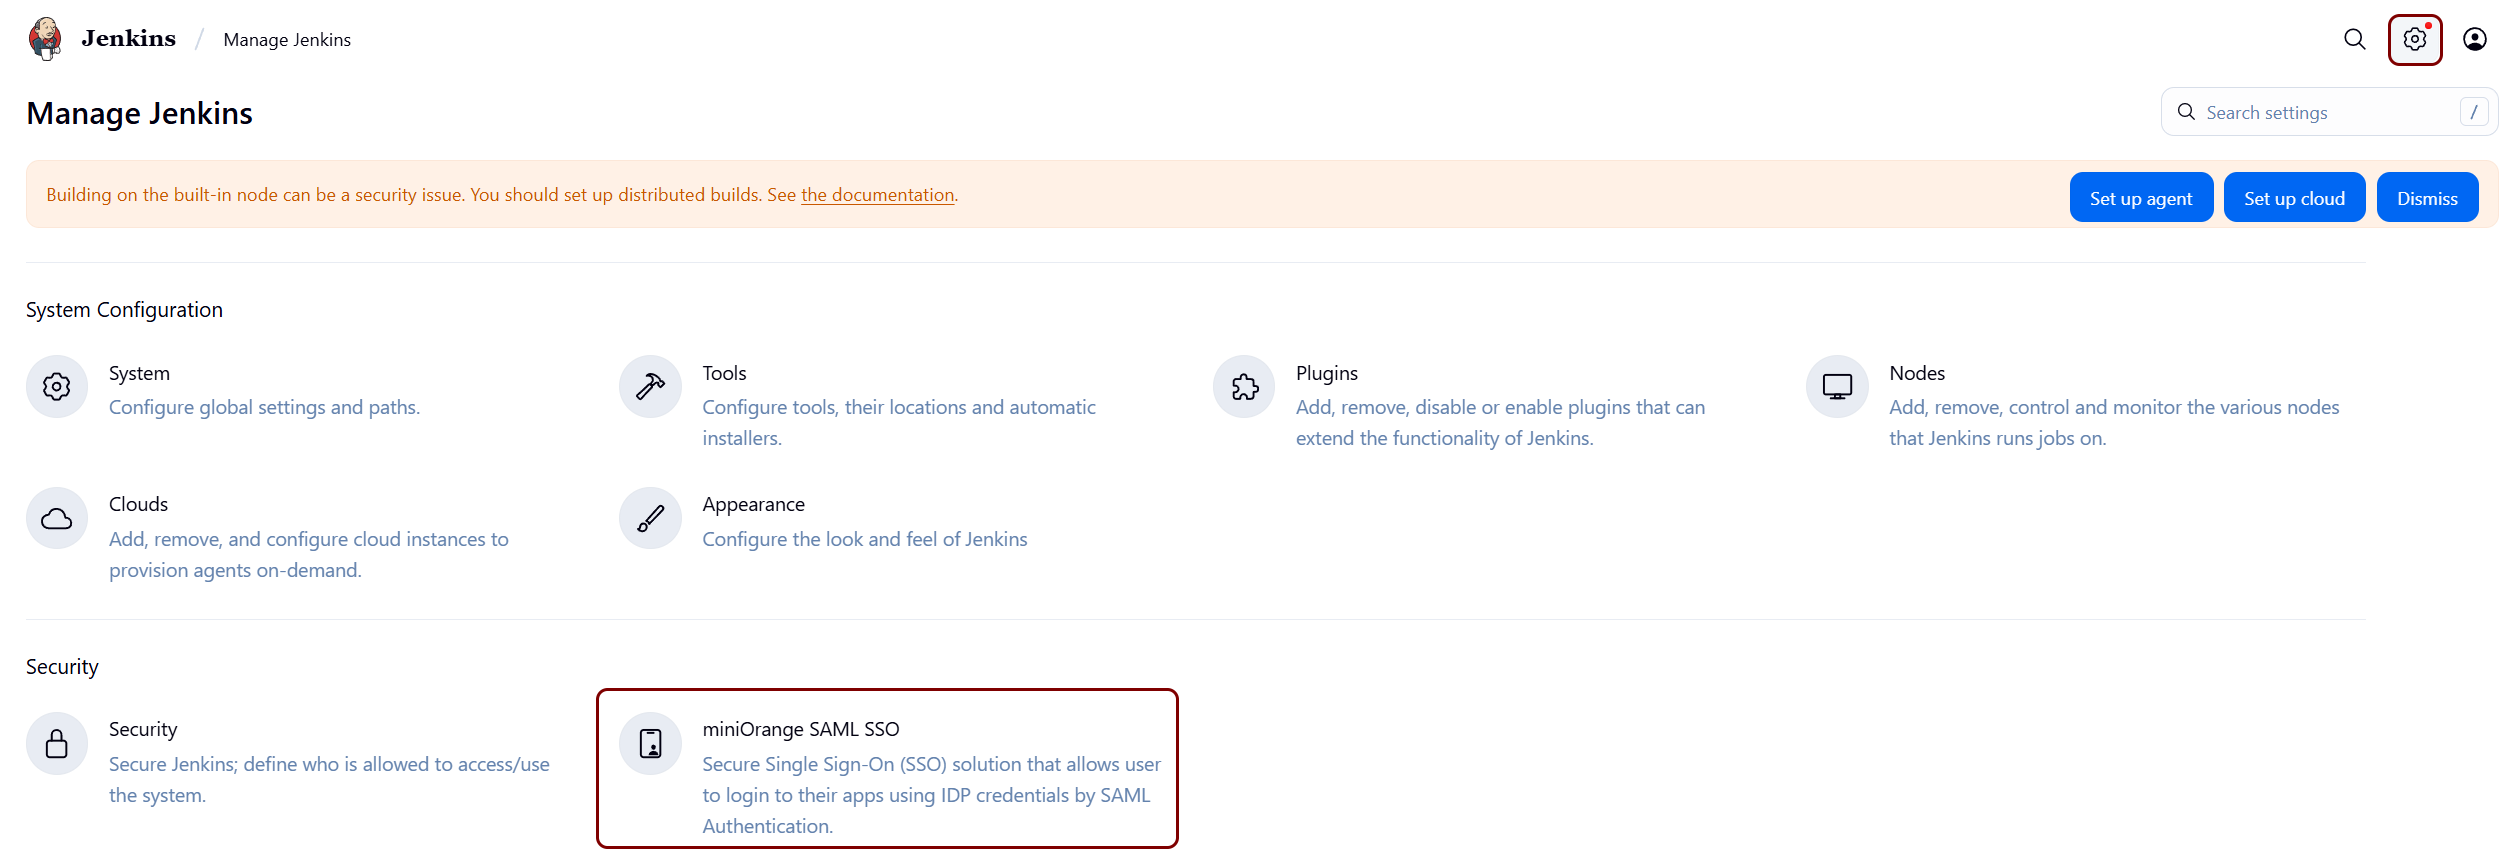This screenshot has width=2515, height=860.
Task: Dismiss the built-in node security warning
Action: [2426, 198]
